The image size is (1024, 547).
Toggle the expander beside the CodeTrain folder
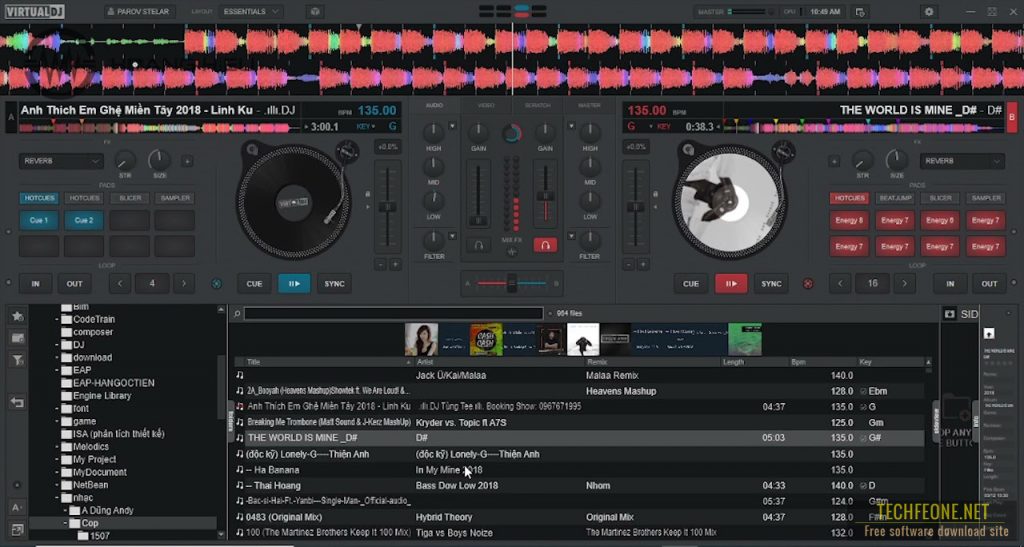click(x=57, y=320)
